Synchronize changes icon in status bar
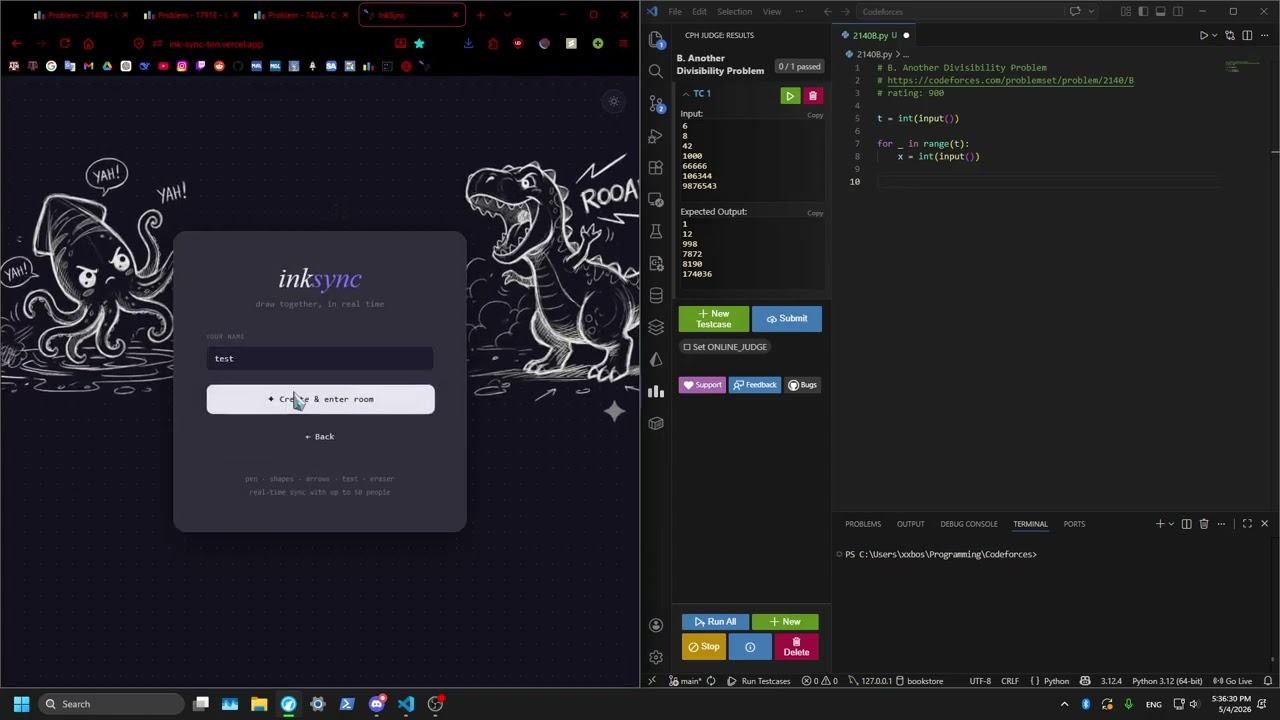 pyautogui.click(x=711, y=681)
